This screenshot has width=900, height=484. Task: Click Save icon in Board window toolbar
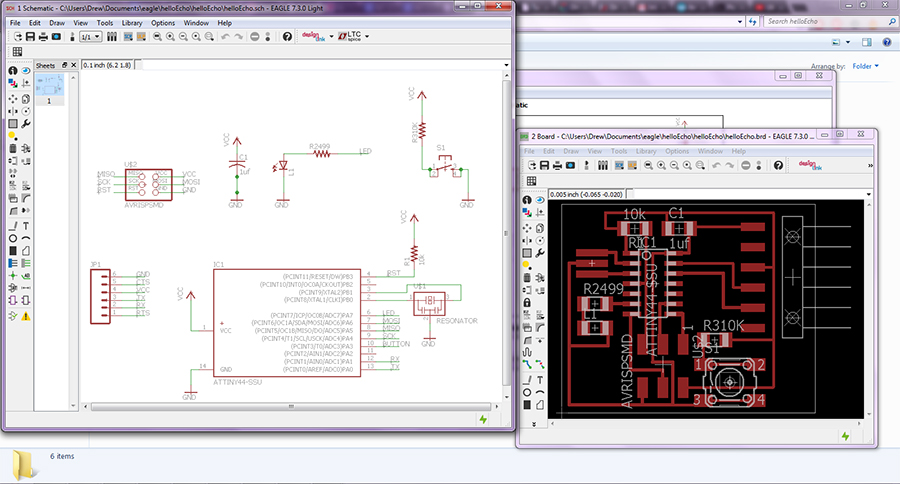(544, 165)
